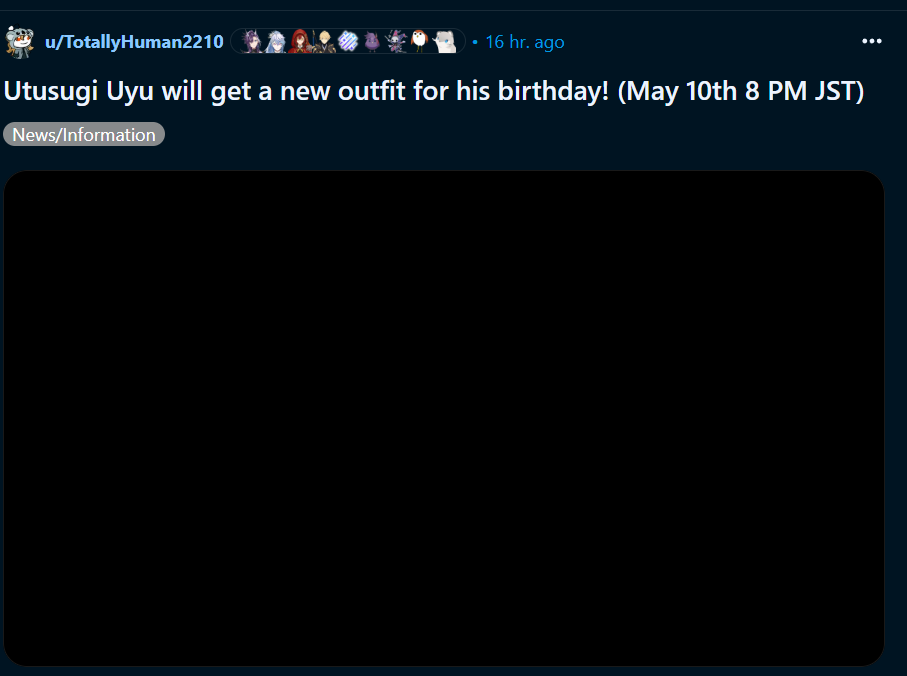Open the Utusugi Uyu birthday outfit post title

(434, 91)
